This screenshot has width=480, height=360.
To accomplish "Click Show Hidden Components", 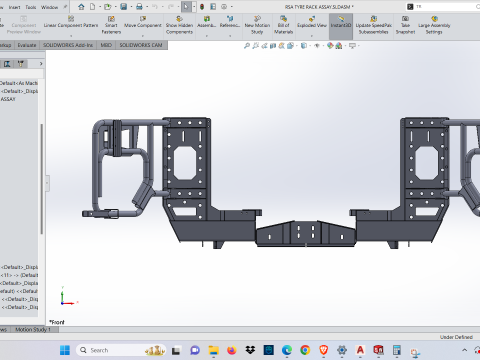I will coord(179,25).
